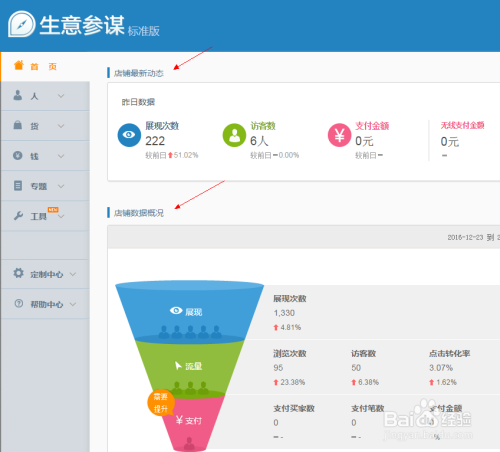Viewport: 500px width, 452px height.
Task: Open 定制中心 in the sidebar
Action: click(x=45, y=274)
